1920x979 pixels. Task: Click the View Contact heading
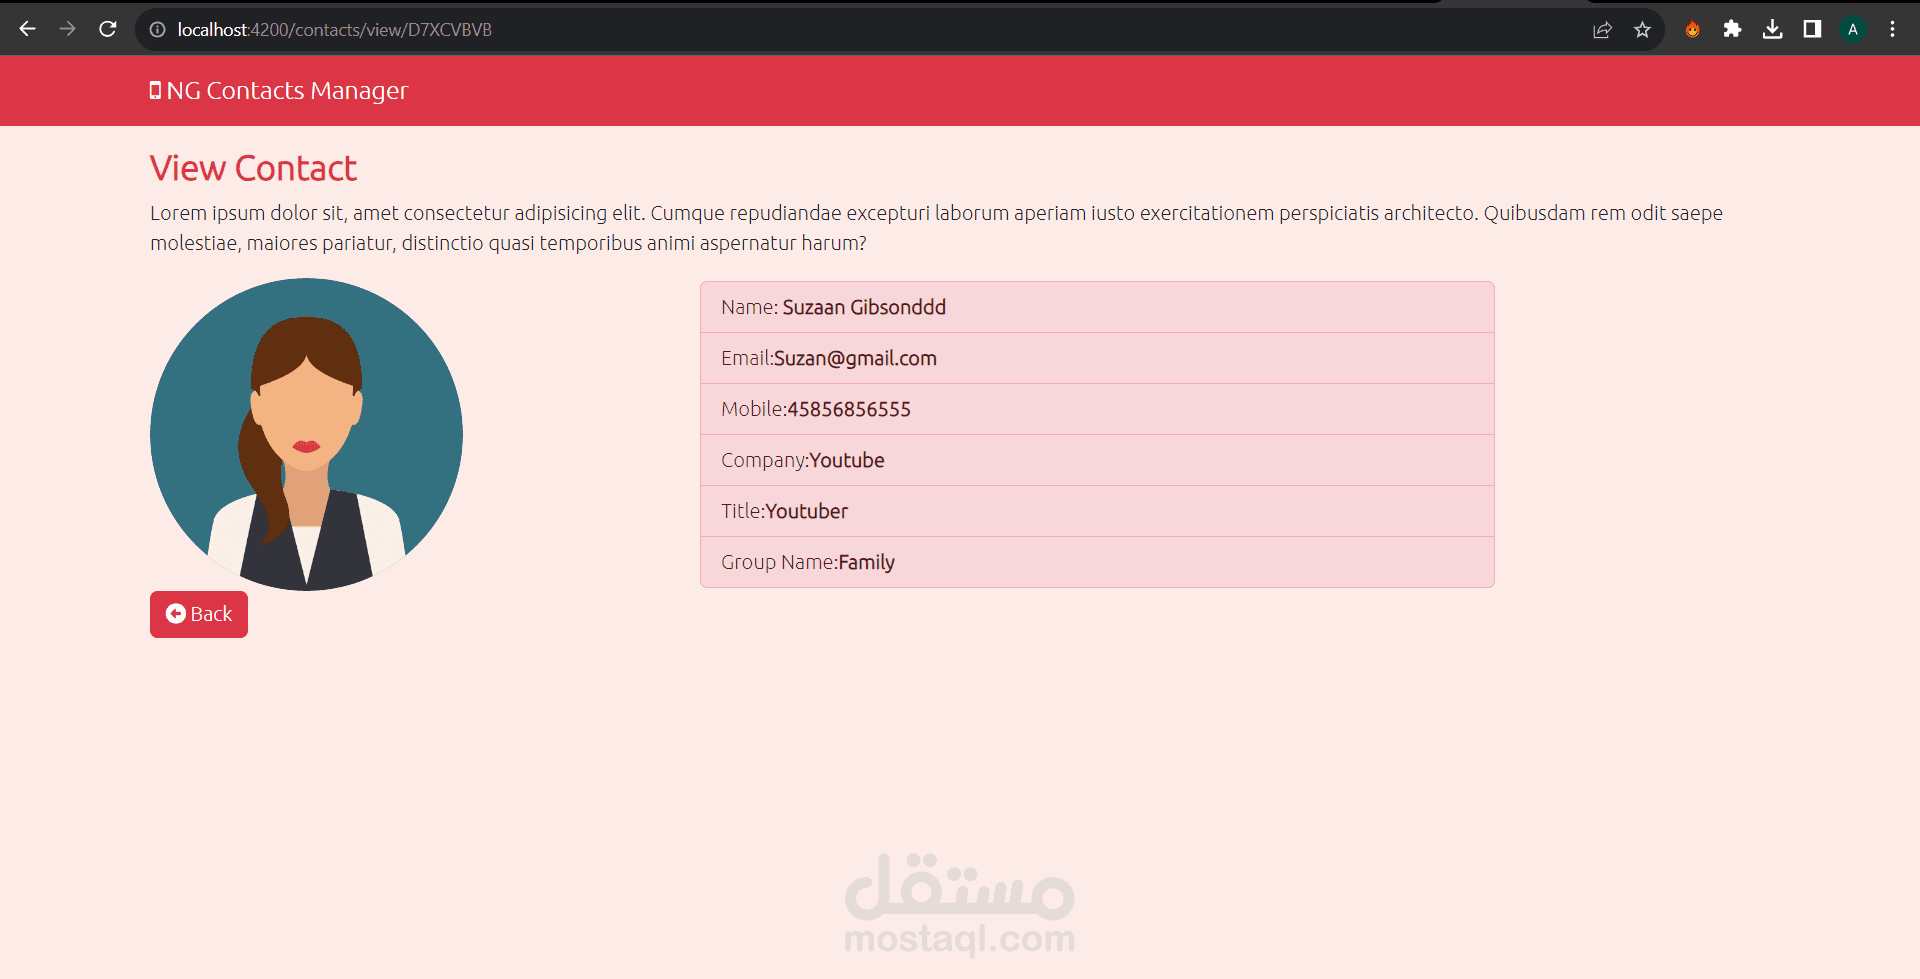click(x=253, y=168)
